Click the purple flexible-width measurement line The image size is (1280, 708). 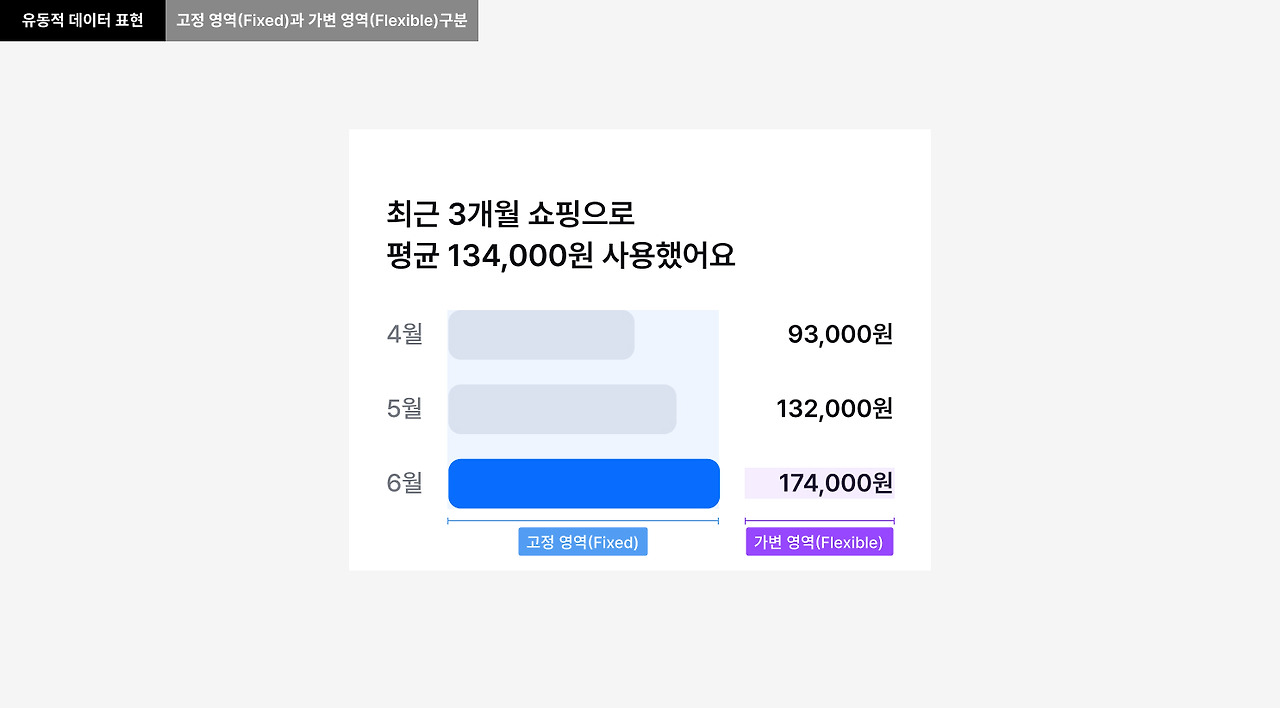820,521
